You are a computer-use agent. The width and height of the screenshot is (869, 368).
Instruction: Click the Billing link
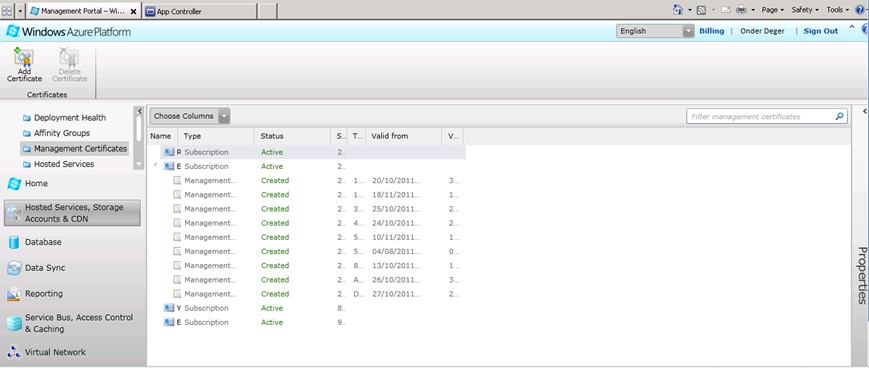(712, 31)
